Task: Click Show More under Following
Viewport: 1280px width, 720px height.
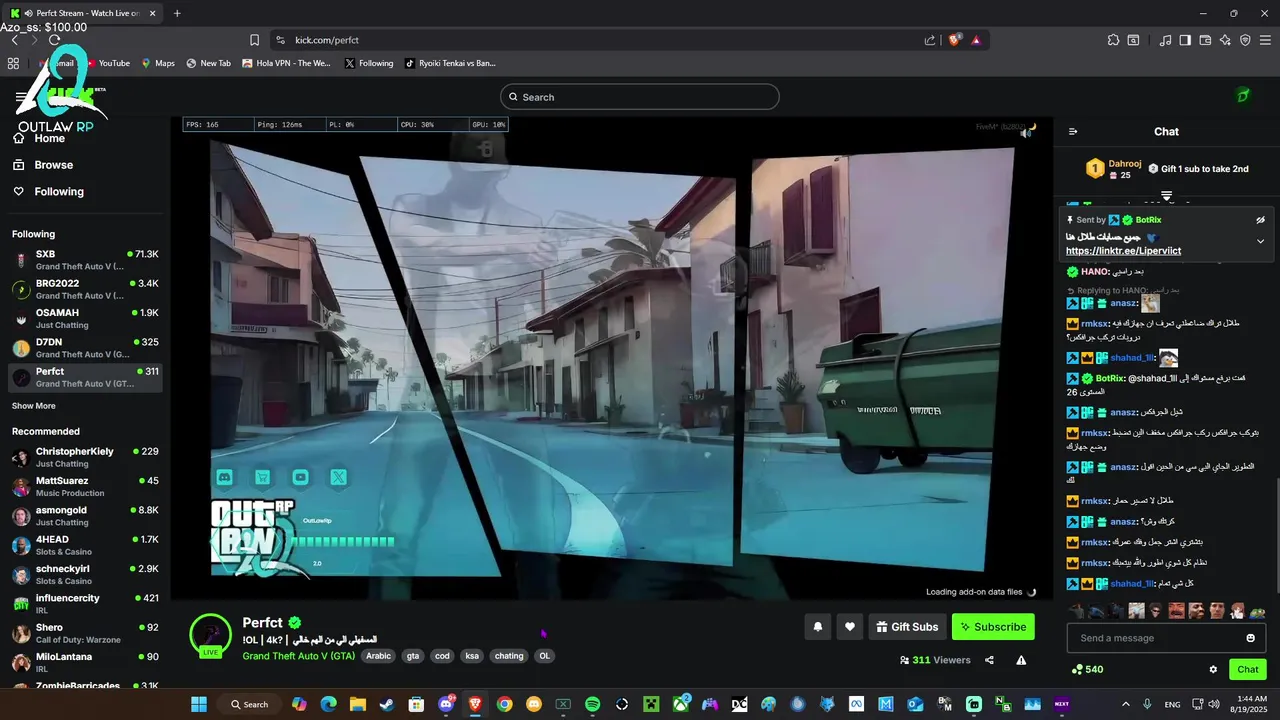Action: point(34,406)
